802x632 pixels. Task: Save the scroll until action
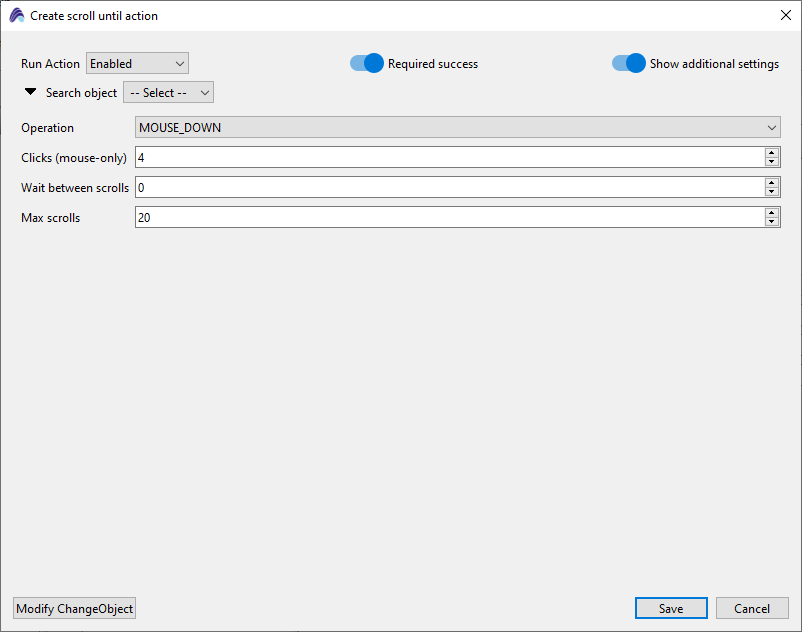[671, 609]
